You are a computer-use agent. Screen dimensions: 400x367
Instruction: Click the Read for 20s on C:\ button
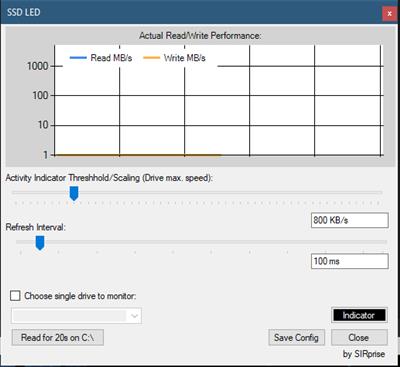point(58,337)
